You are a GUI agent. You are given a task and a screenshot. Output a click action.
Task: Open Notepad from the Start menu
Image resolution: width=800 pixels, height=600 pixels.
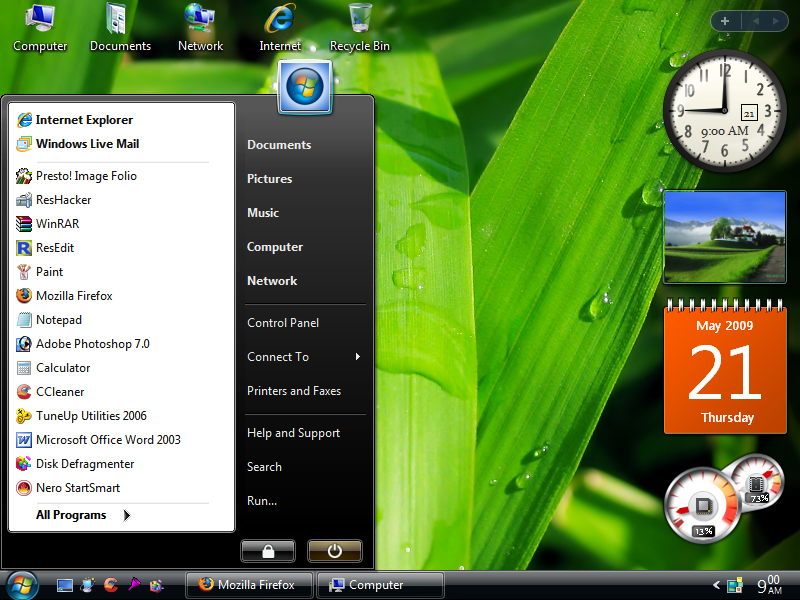point(121,320)
